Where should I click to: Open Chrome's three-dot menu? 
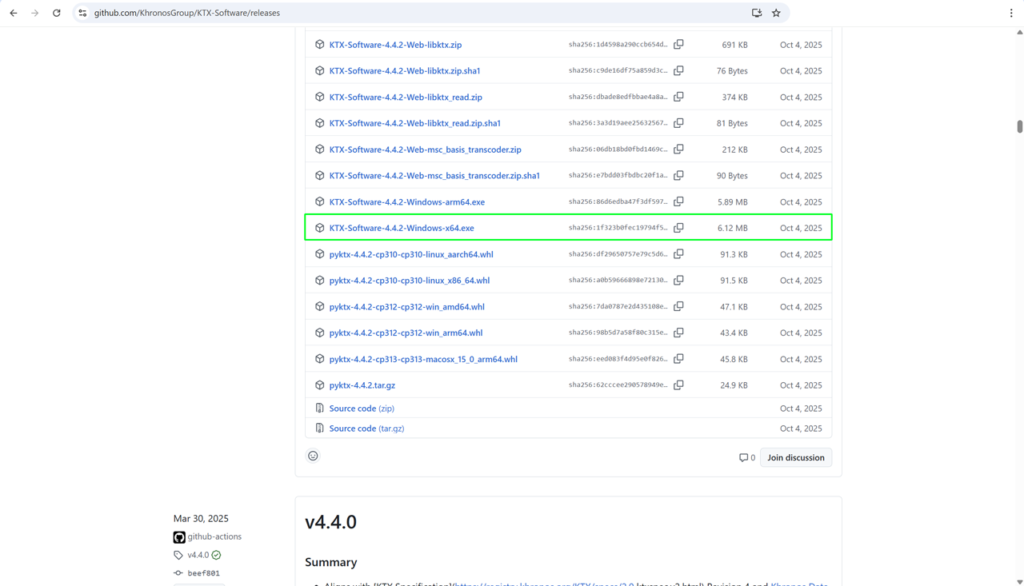tap(1010, 13)
